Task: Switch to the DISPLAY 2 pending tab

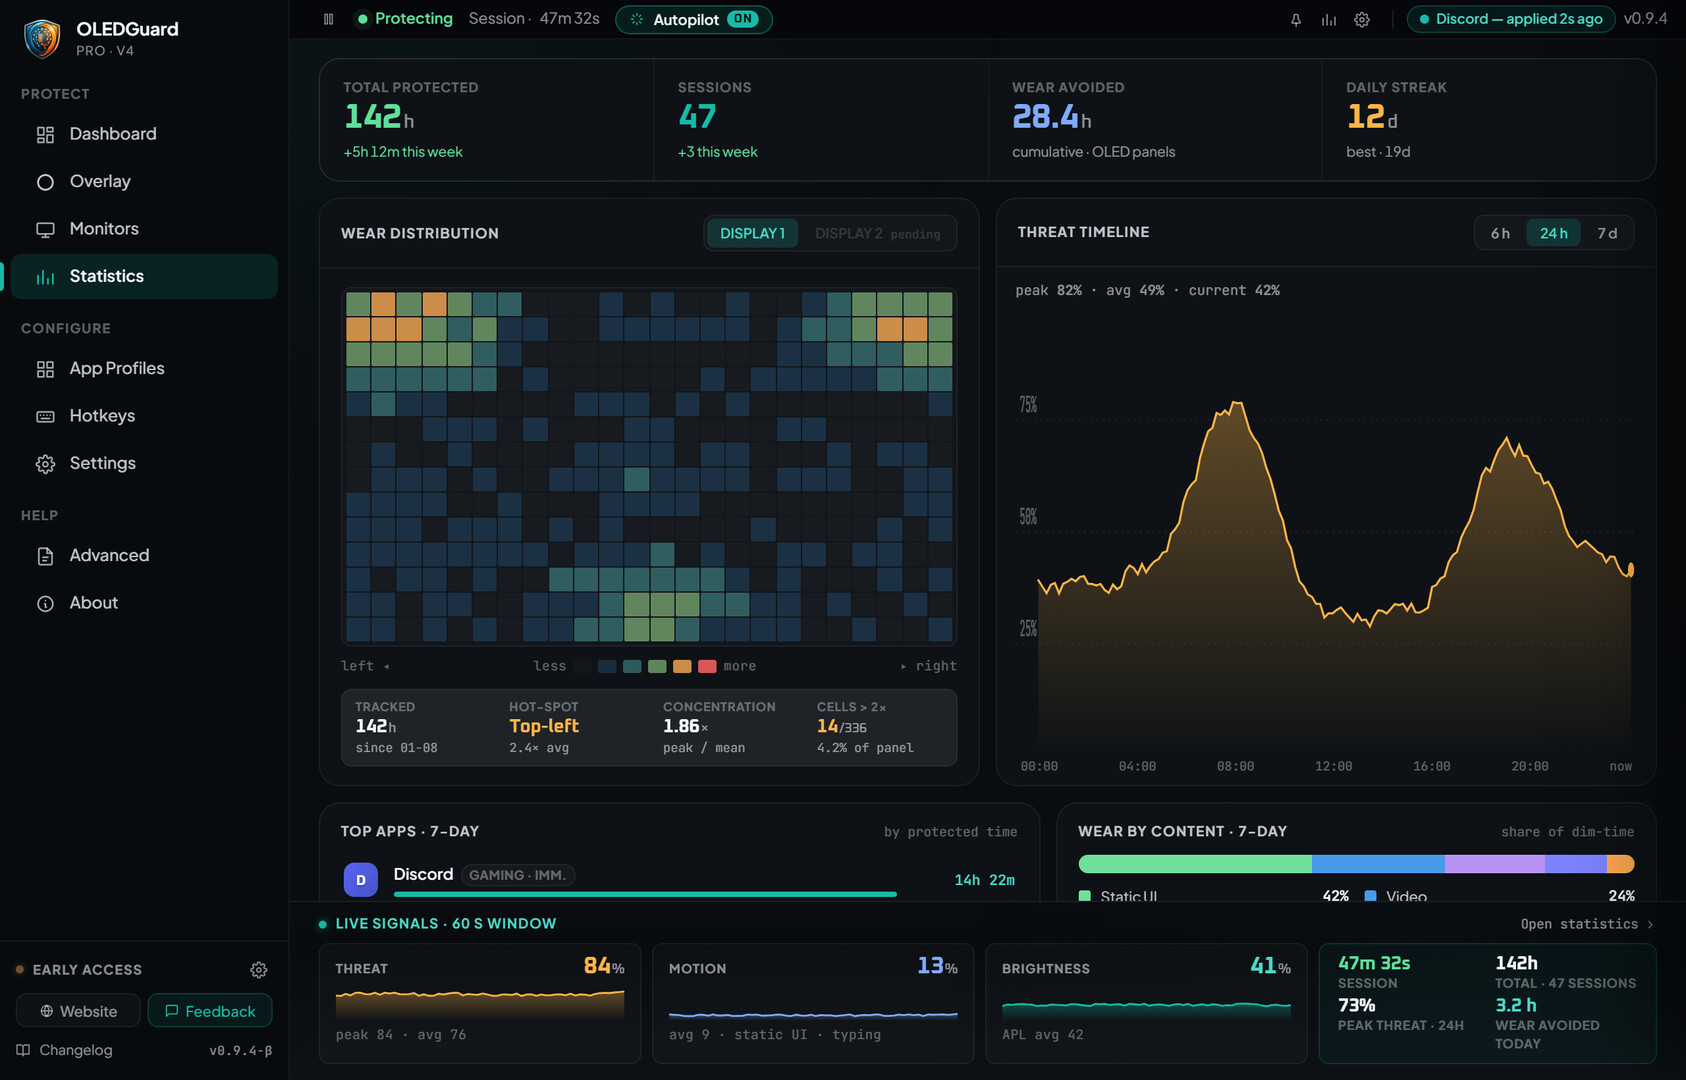Action: 877,233
